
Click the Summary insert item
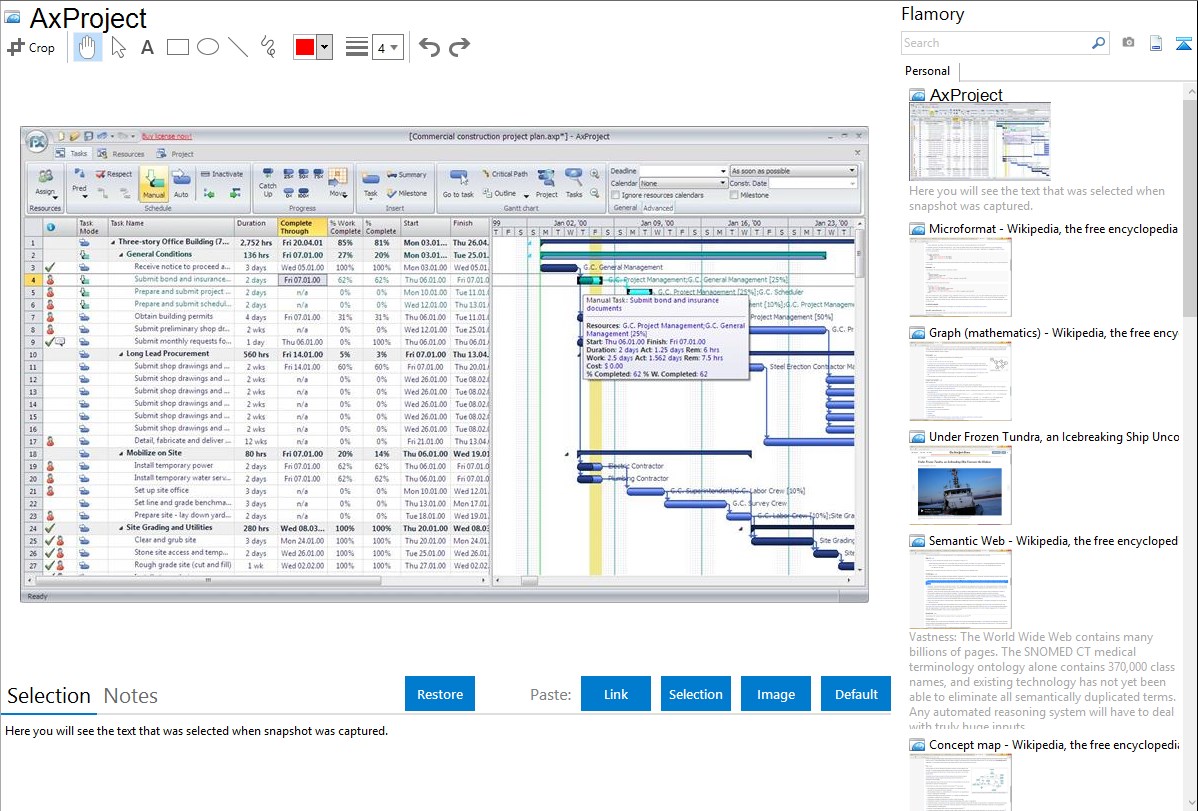point(406,174)
